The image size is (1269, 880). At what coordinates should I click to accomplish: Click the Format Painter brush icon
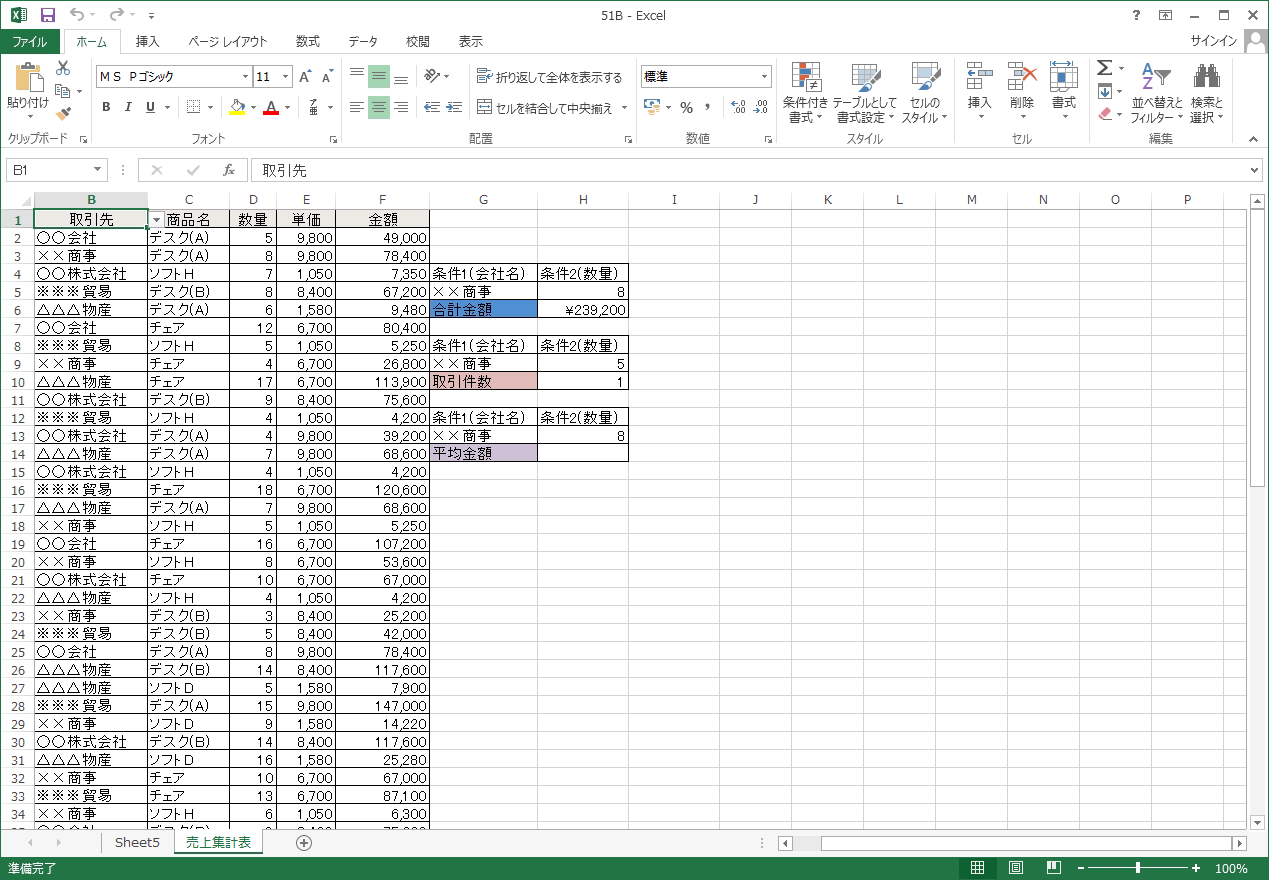coord(63,114)
